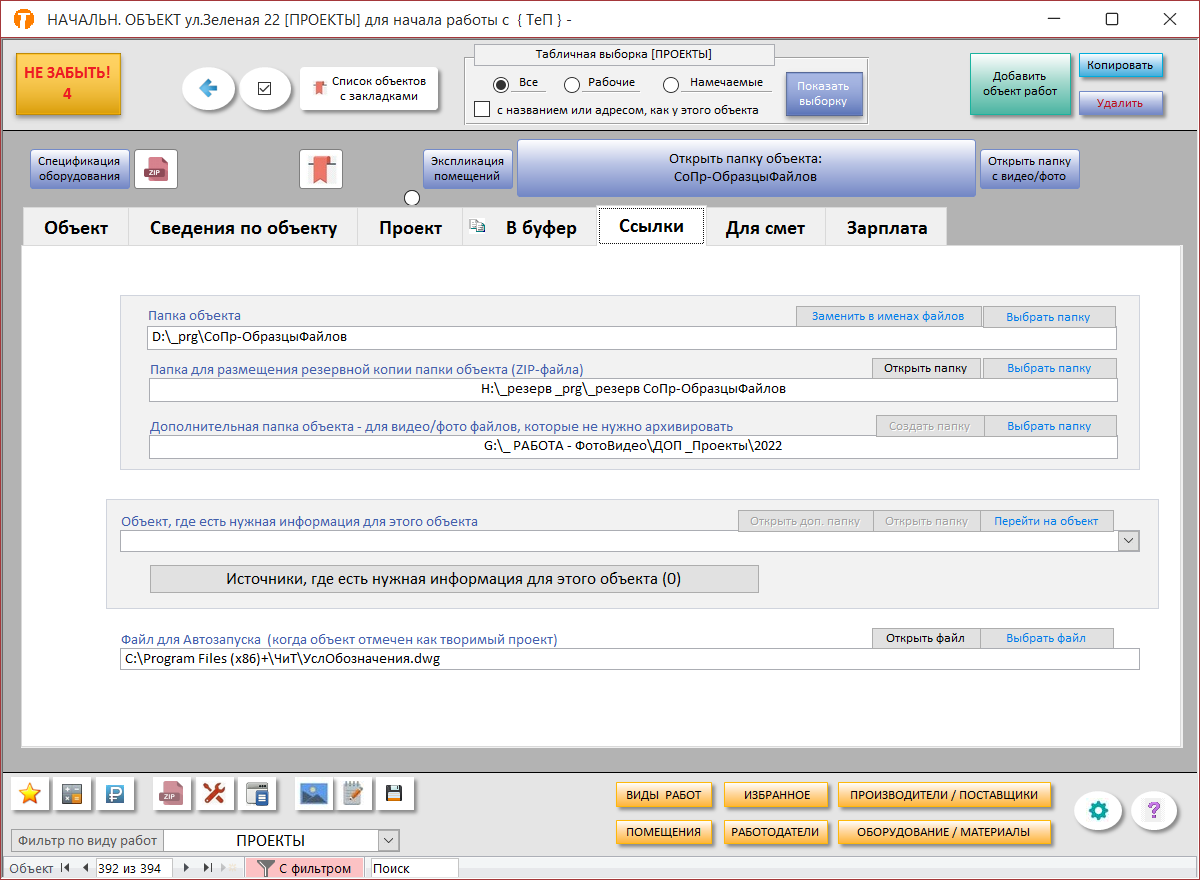The height and width of the screenshot is (880, 1200).
Task: Click the picture image icon
Action: tap(314, 794)
